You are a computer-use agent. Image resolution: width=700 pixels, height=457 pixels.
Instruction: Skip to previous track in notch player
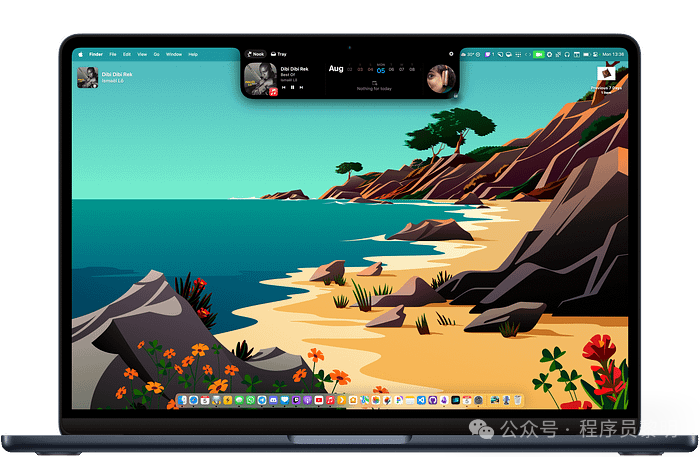tap(283, 87)
